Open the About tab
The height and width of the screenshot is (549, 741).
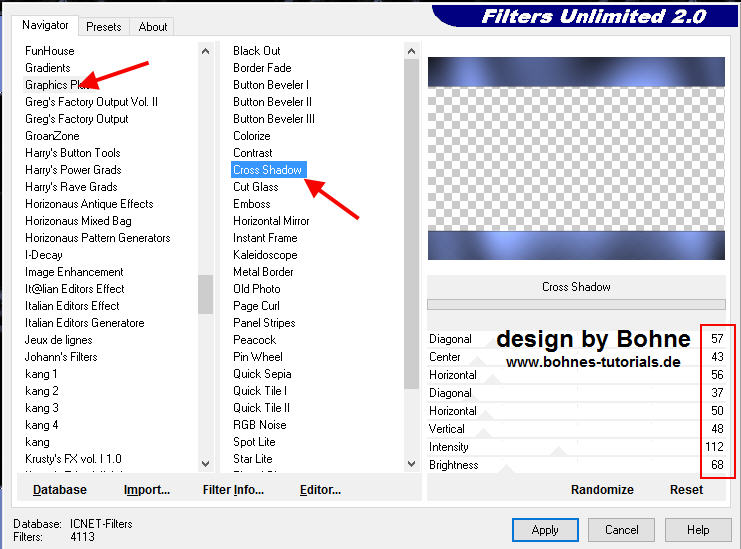pos(153,27)
